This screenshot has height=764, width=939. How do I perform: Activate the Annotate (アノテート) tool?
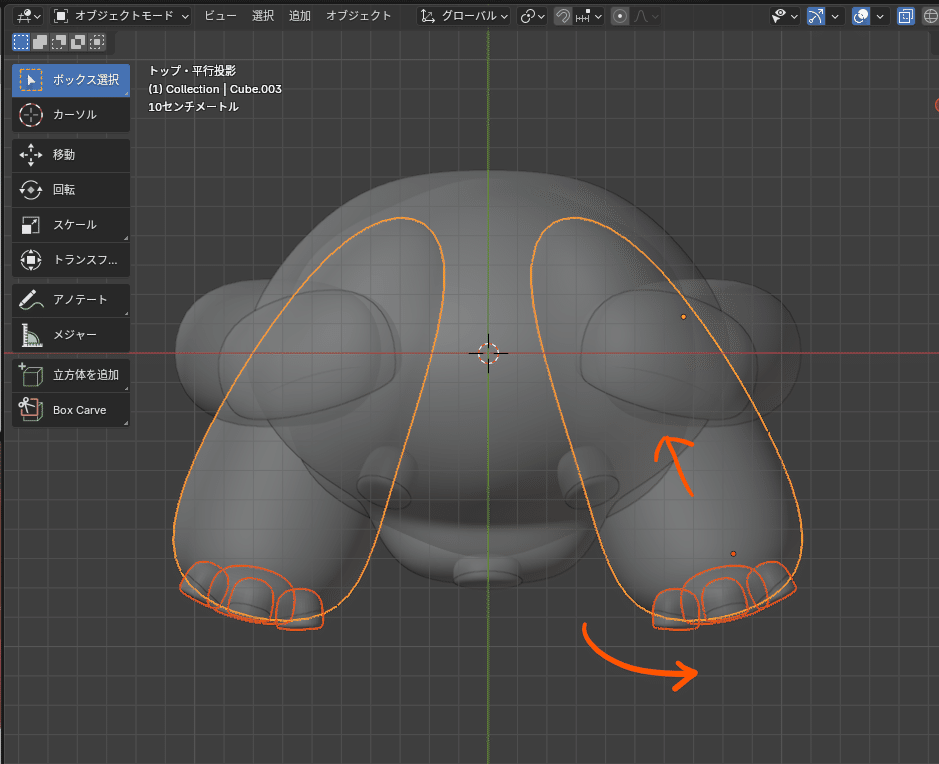click(71, 299)
